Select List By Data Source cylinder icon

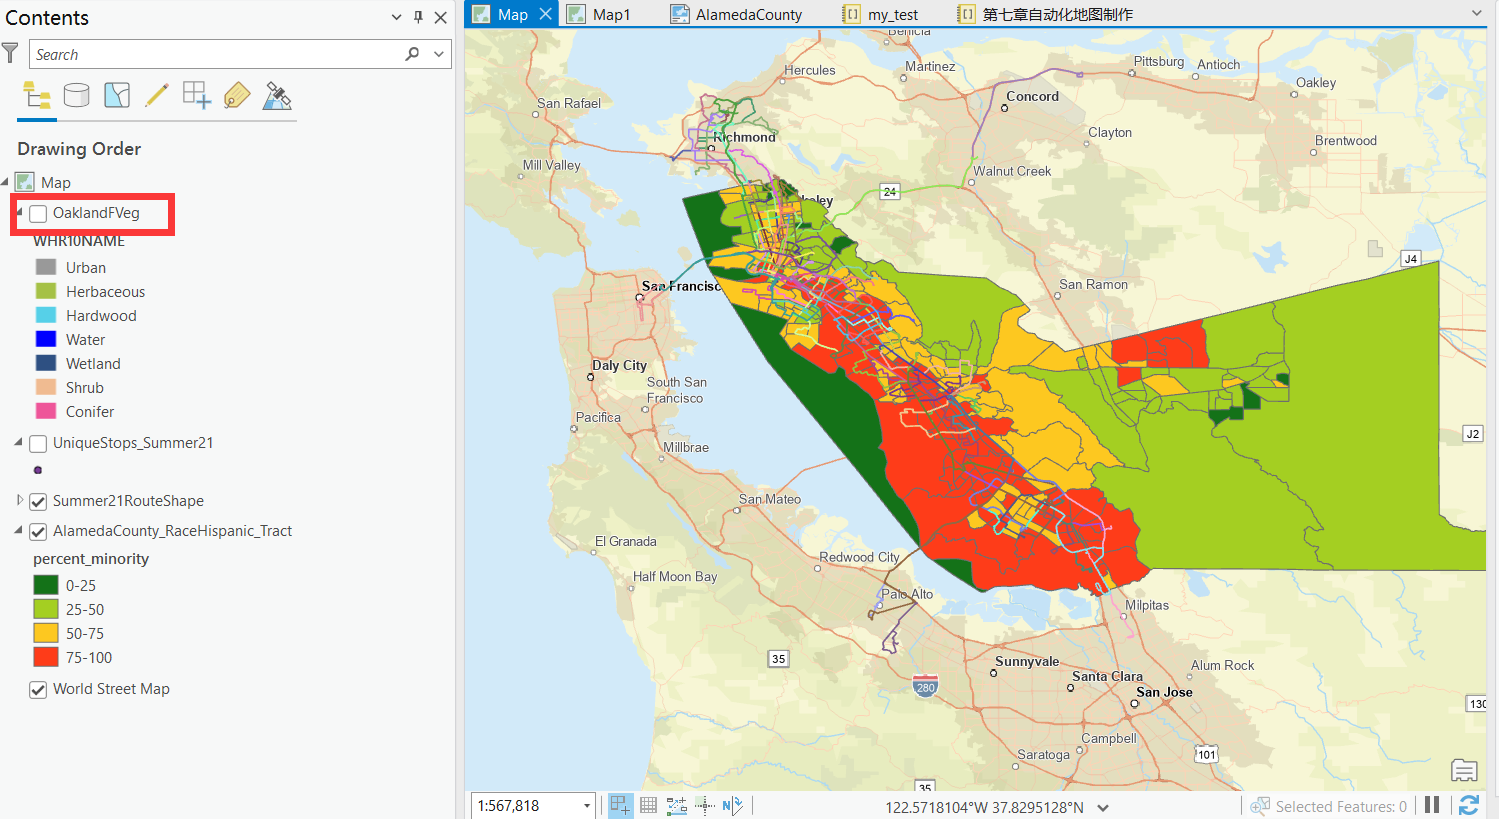[x=77, y=96]
